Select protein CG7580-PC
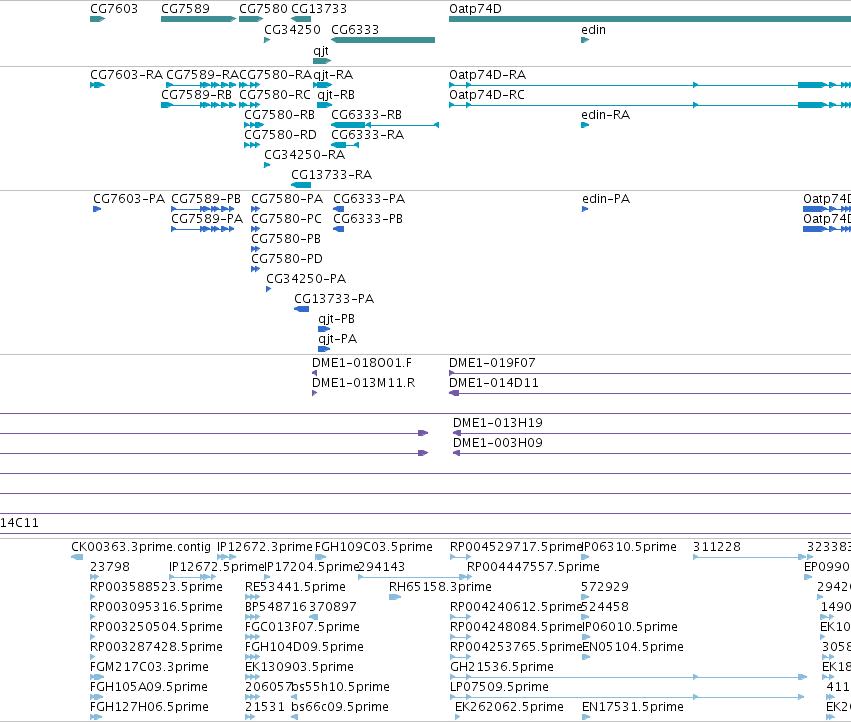Screen dimensions: 851x722 point(255,229)
